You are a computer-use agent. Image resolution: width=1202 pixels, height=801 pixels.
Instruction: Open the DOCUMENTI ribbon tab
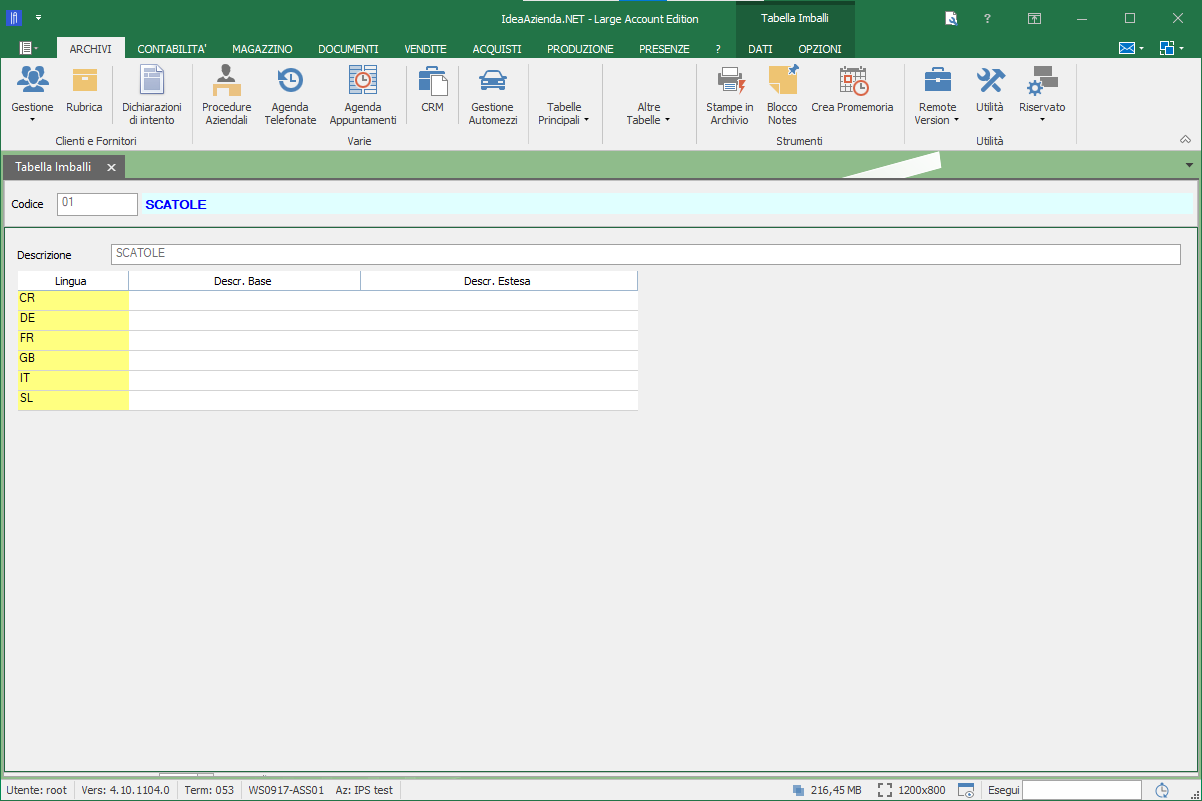tap(348, 48)
